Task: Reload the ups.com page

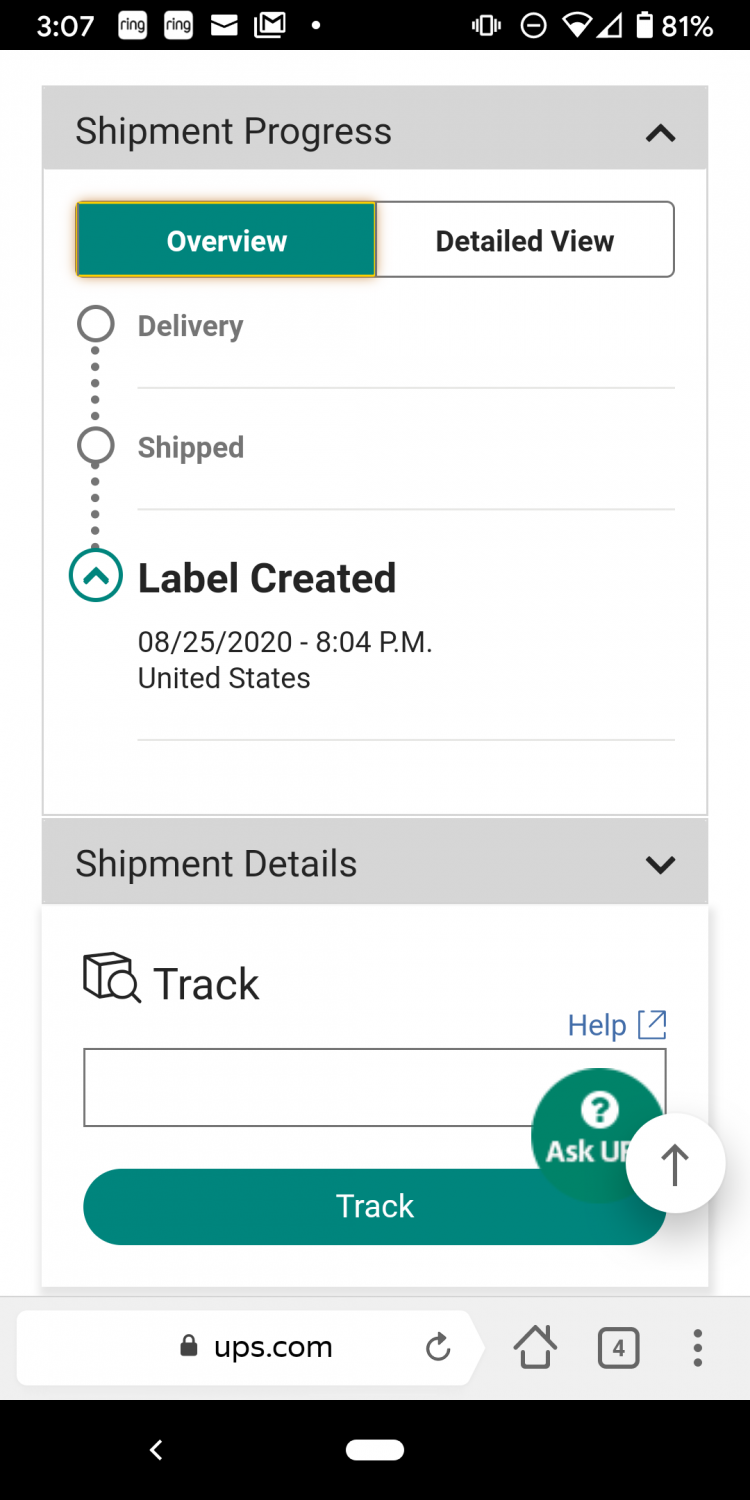Action: point(438,1348)
